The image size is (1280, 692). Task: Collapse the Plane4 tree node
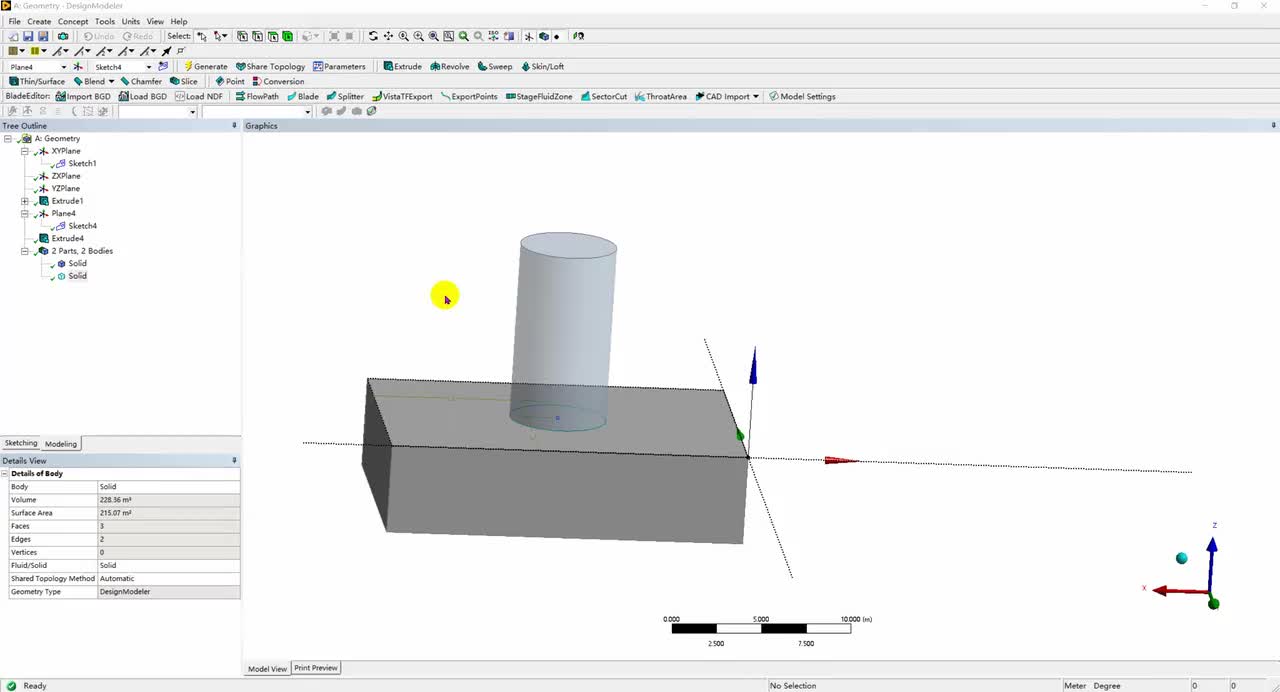tap(25, 214)
